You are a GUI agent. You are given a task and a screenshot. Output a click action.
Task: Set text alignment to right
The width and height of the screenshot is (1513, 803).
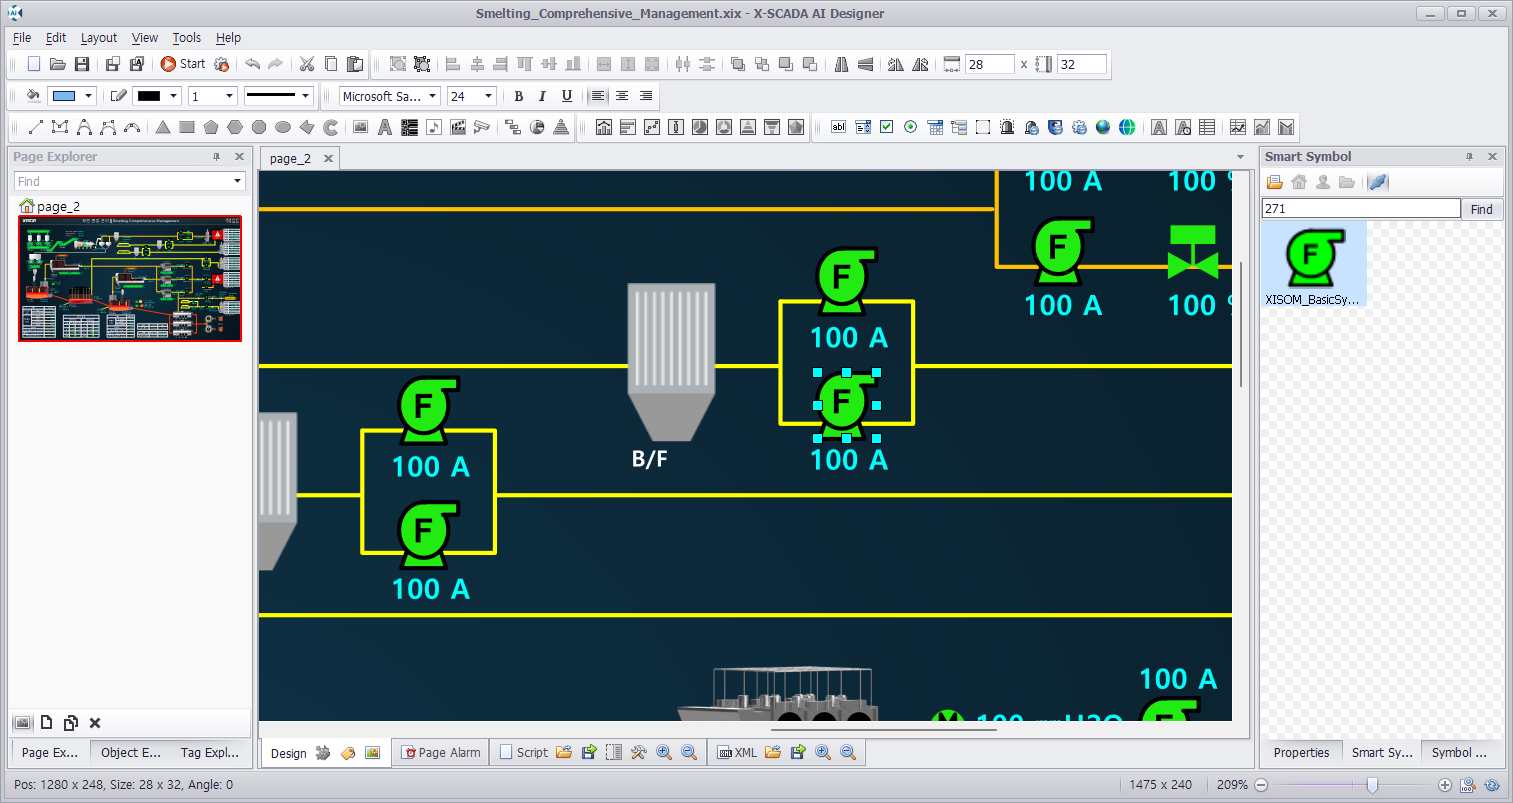(646, 96)
